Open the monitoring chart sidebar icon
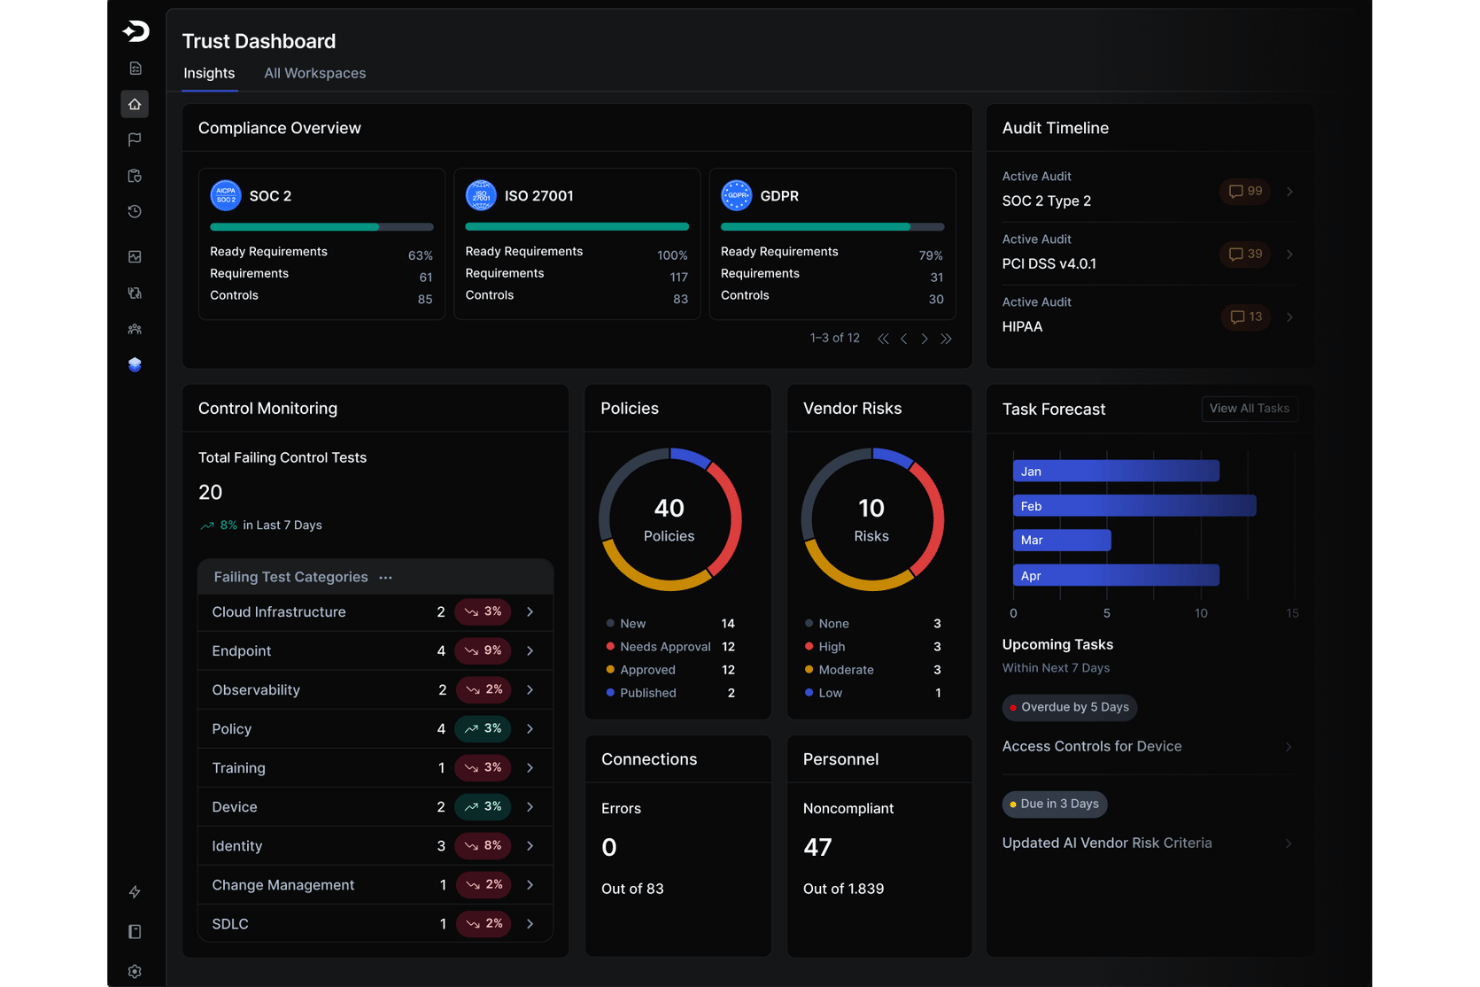The image size is (1480, 987). [135, 257]
